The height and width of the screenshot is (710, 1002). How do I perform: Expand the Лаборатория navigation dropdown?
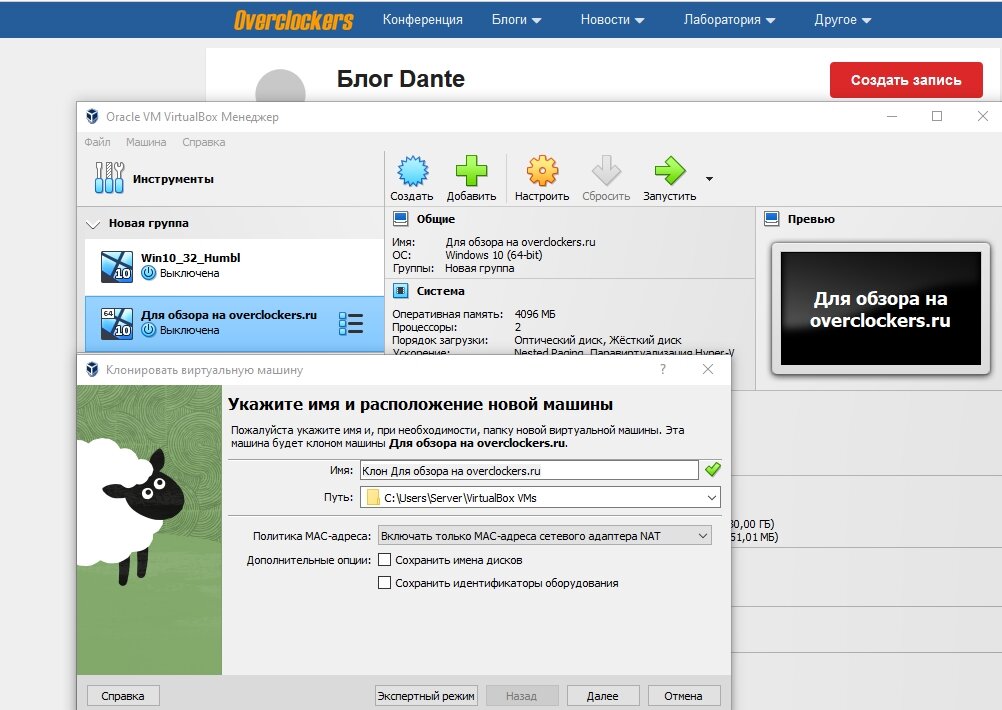pyautogui.click(x=729, y=20)
